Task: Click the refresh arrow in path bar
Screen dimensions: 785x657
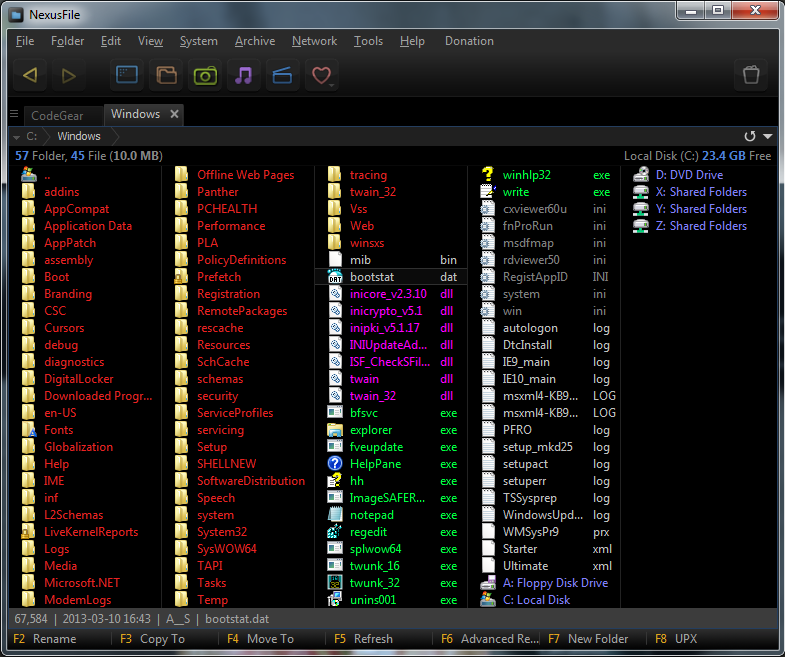Action: coord(749,136)
